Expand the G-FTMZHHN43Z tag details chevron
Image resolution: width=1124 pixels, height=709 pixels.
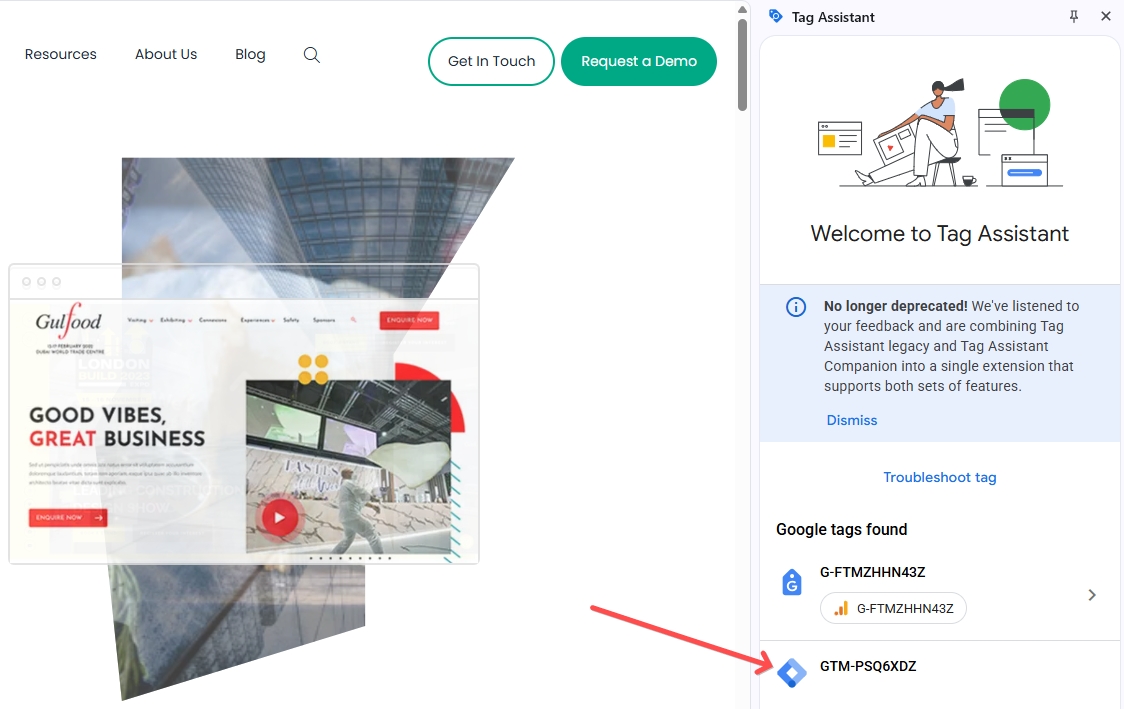(x=1092, y=595)
